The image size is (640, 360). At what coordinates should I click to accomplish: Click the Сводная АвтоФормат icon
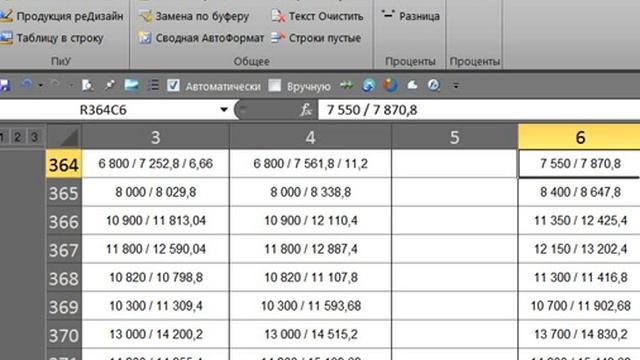[x=145, y=38]
